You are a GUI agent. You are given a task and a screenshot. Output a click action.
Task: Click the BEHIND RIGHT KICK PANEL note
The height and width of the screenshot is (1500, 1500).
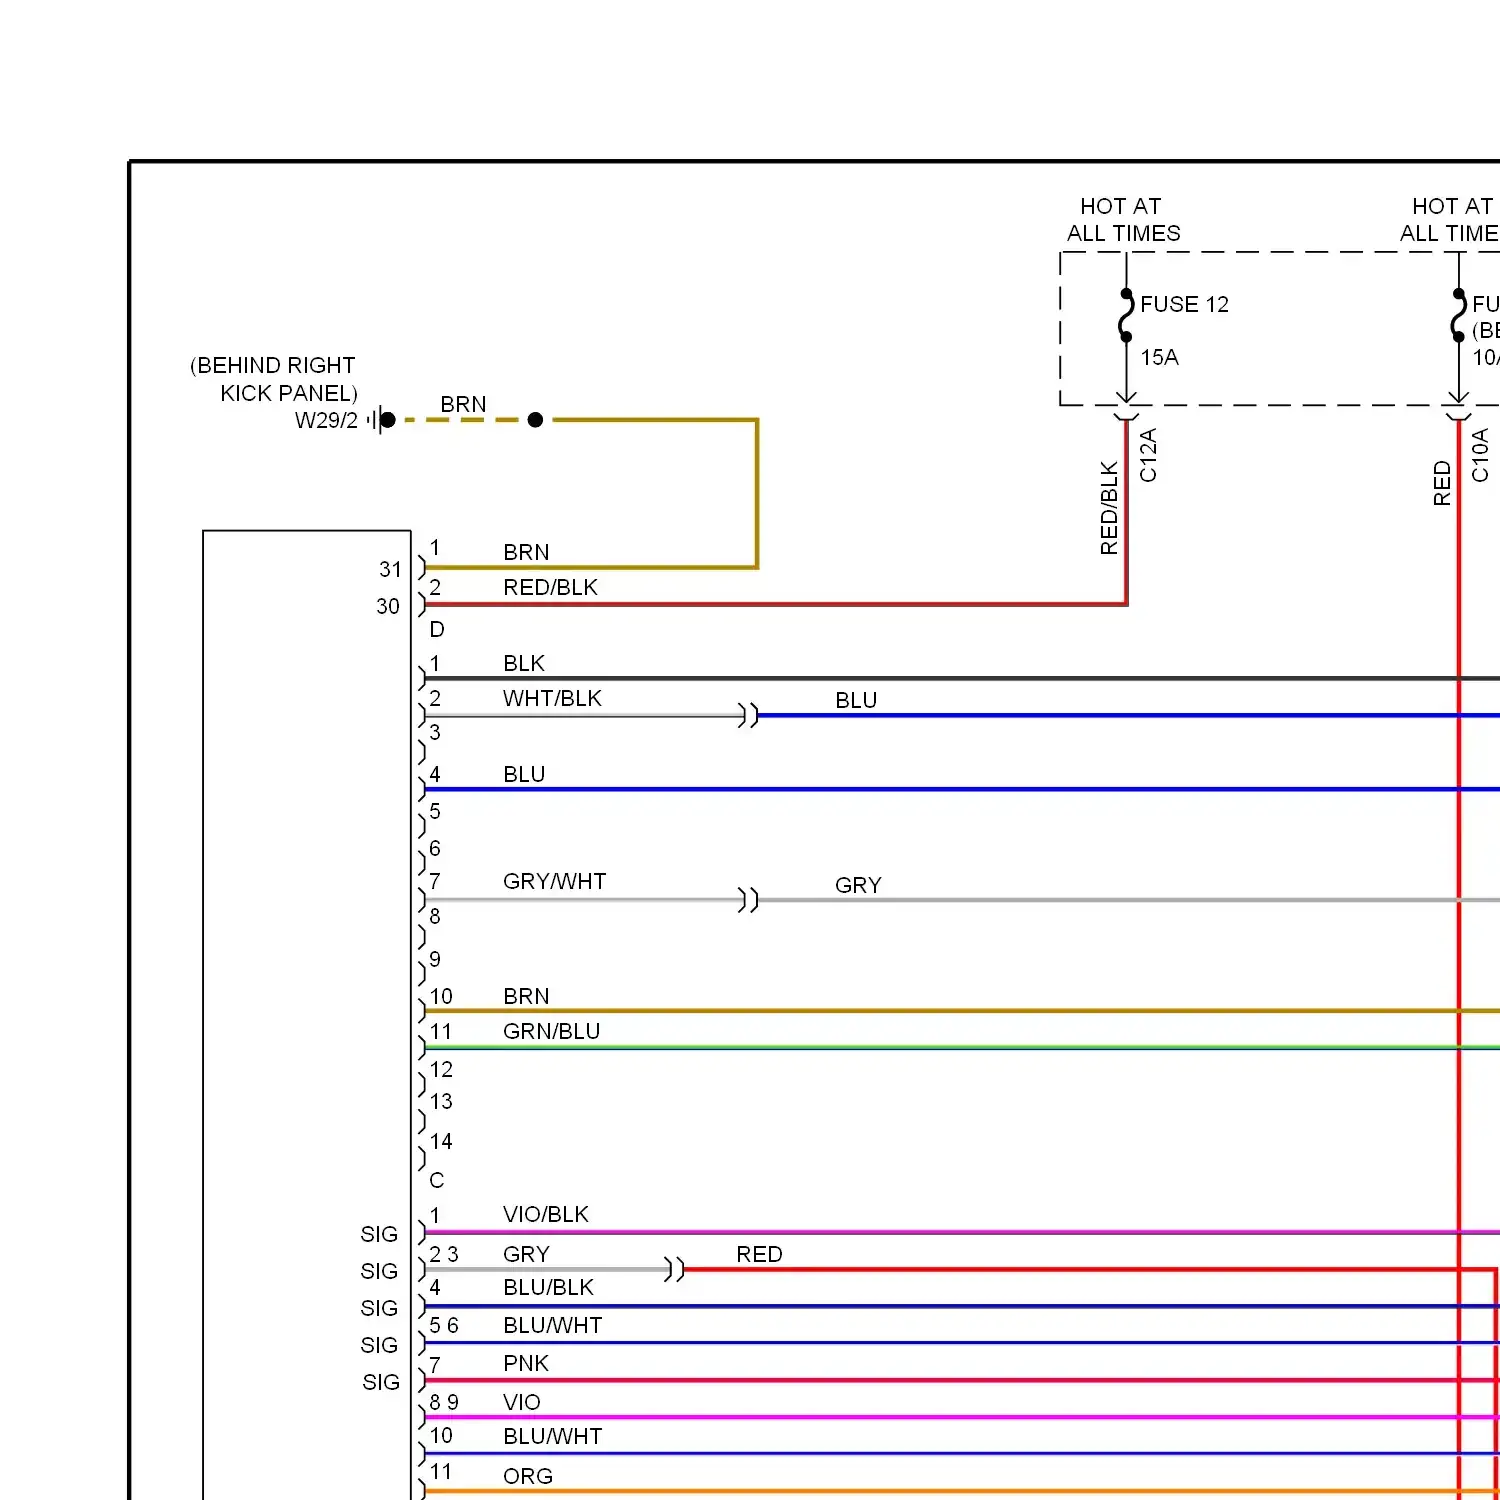pyautogui.click(x=274, y=379)
